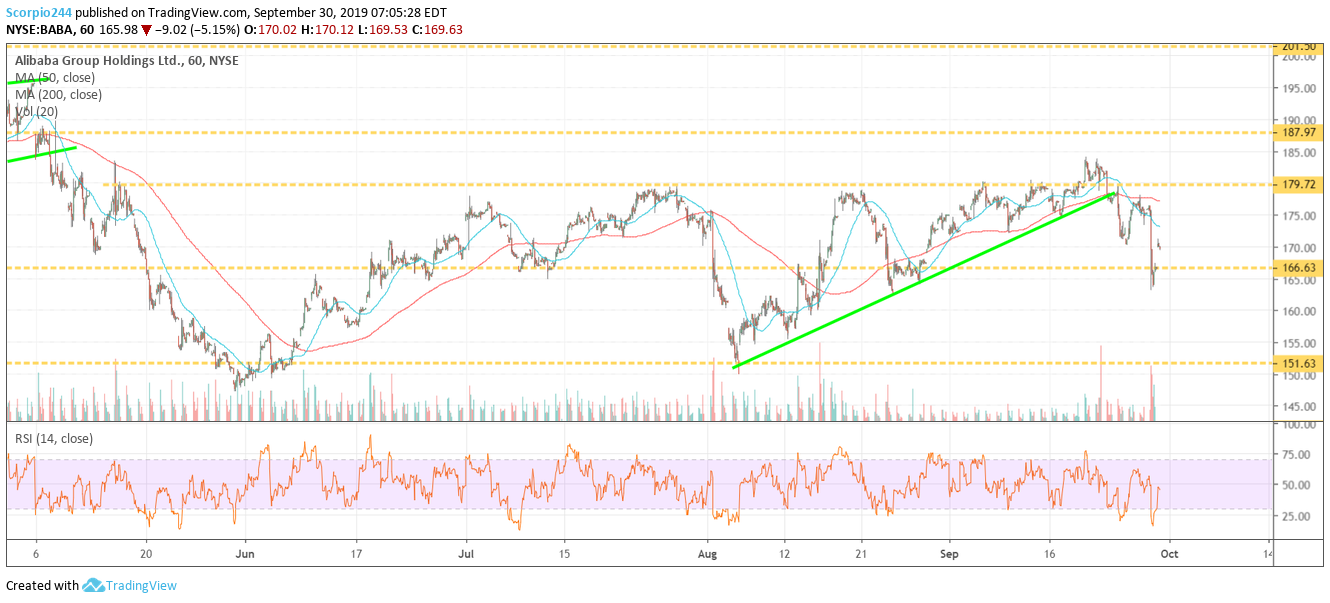This screenshot has width=1330, height=603.
Task: Click the 187.97 price level label
Action: [x=1298, y=132]
